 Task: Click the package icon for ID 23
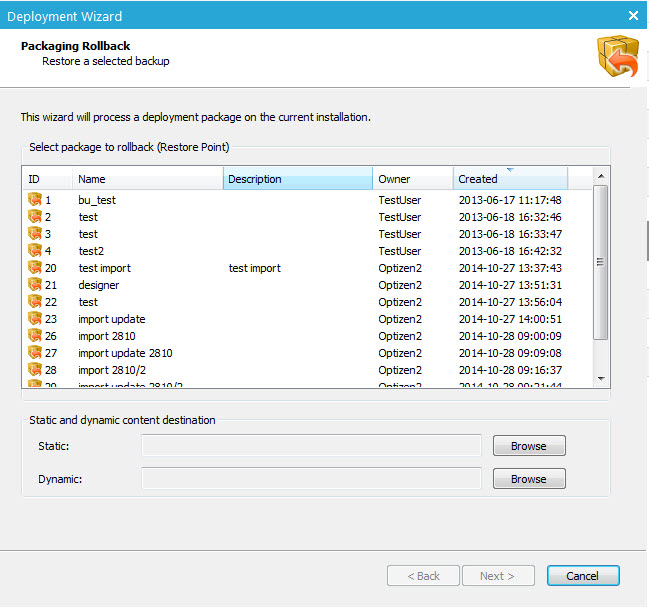[x=35, y=319]
